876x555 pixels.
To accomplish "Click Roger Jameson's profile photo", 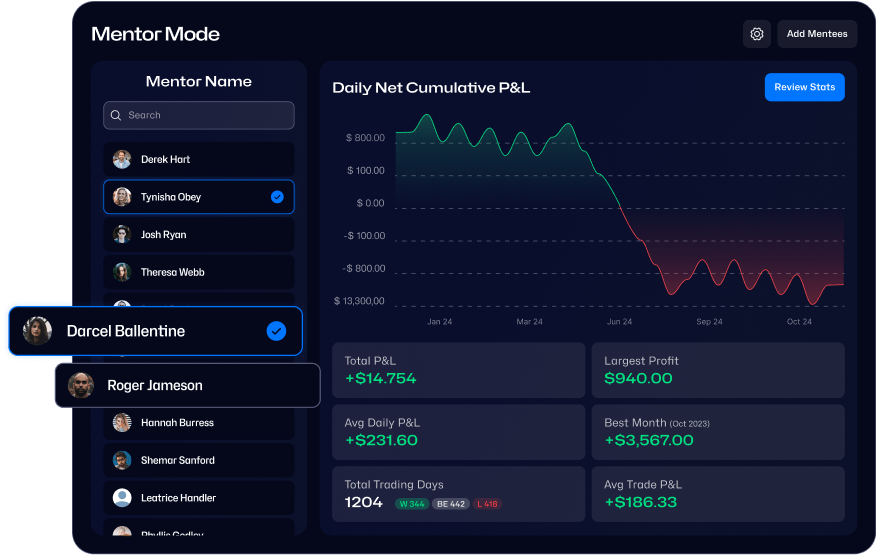I will (80, 385).
